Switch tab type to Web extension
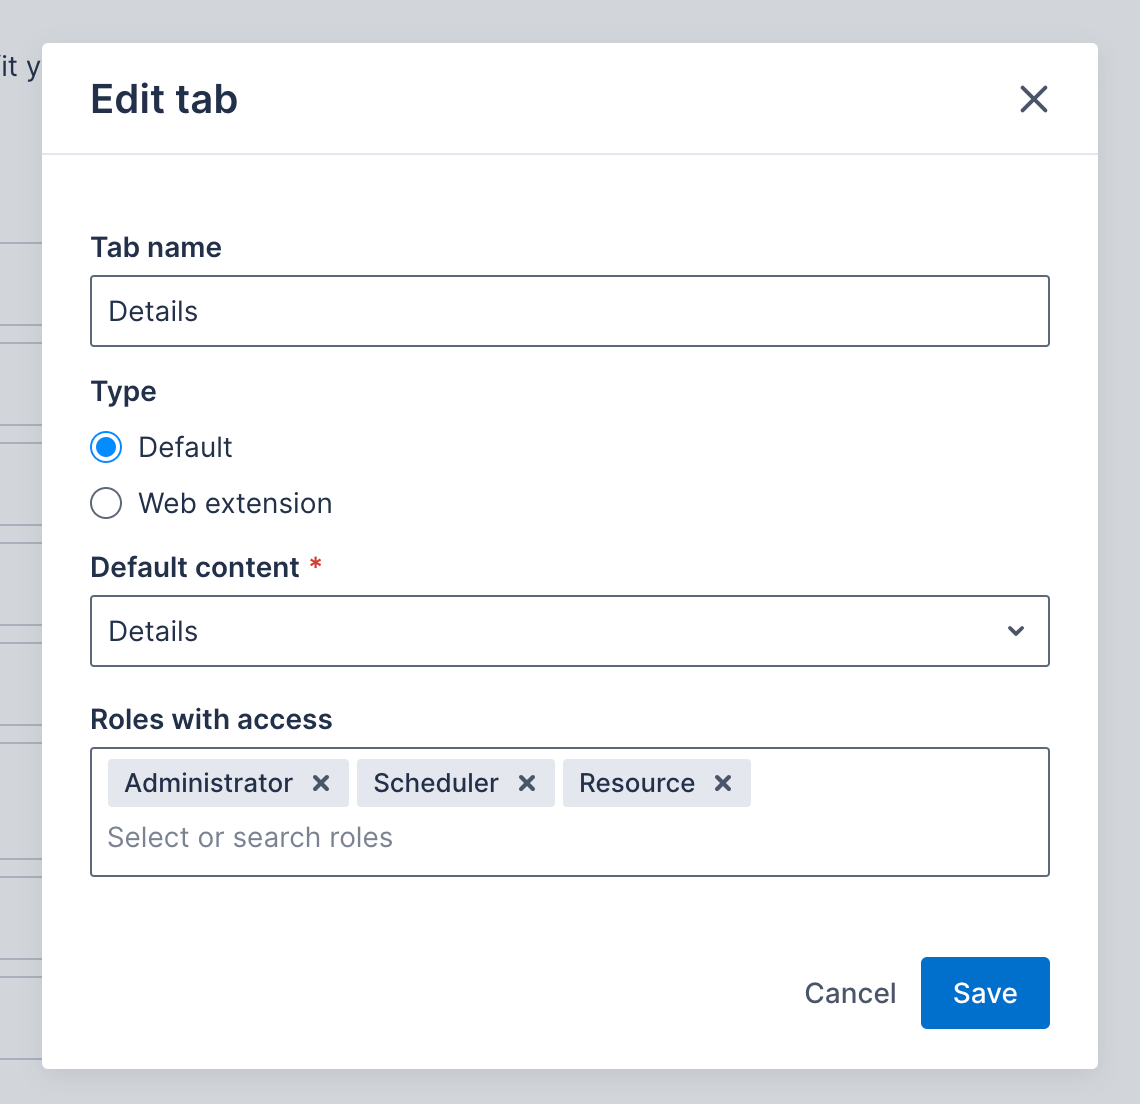Viewport: 1140px width, 1104px height. (106, 503)
